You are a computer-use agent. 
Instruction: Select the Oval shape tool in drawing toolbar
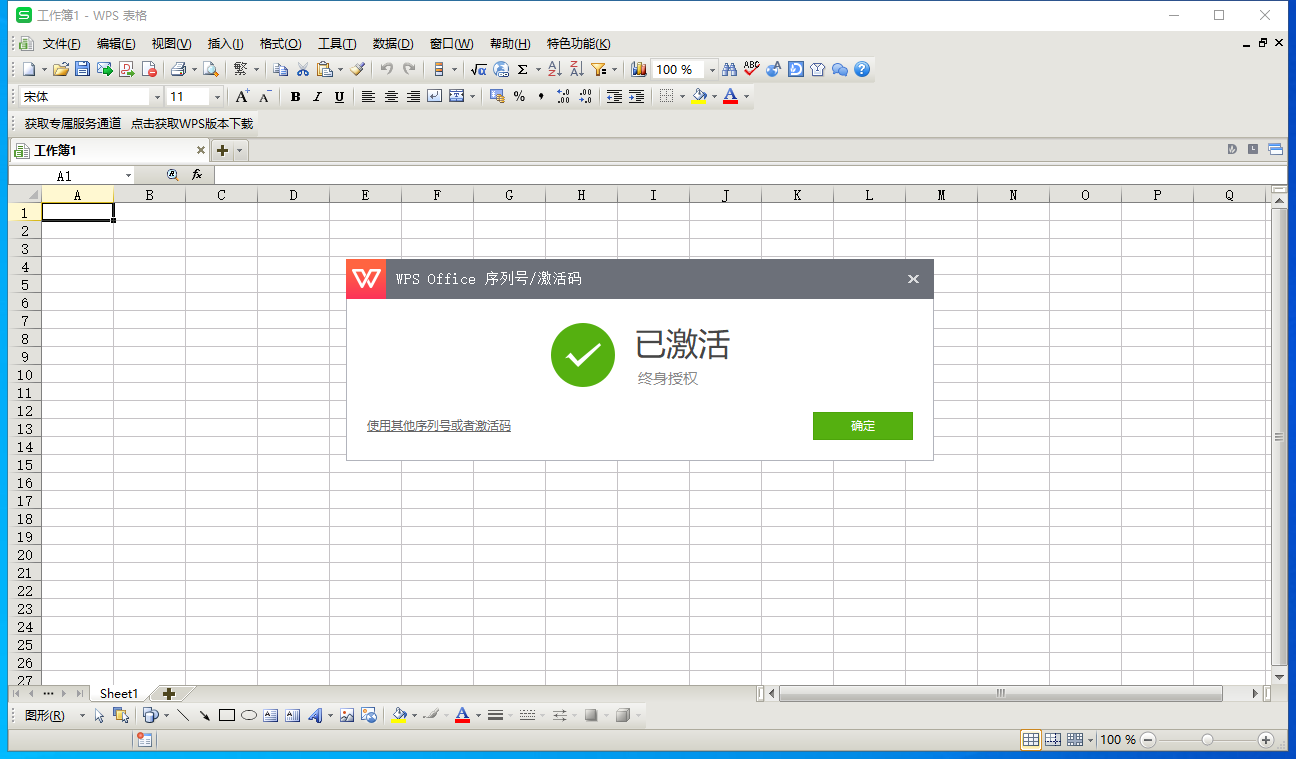click(x=249, y=715)
